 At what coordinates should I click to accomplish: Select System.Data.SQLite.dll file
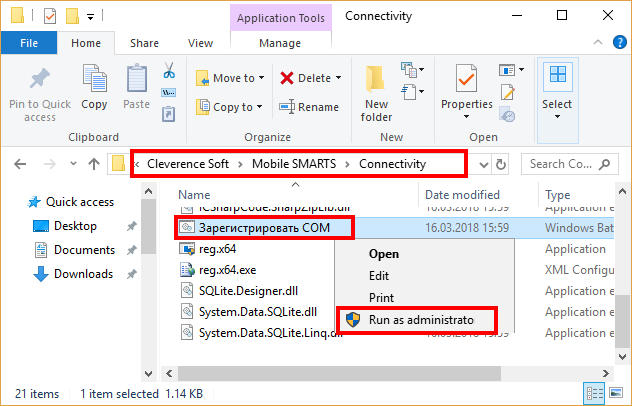tap(249, 312)
